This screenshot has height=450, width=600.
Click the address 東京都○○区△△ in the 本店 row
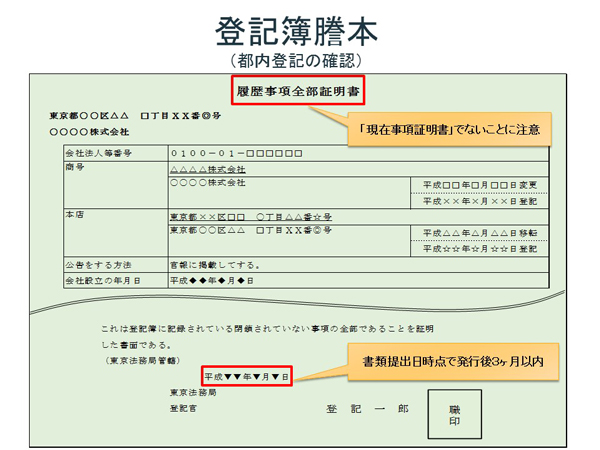tap(251, 230)
